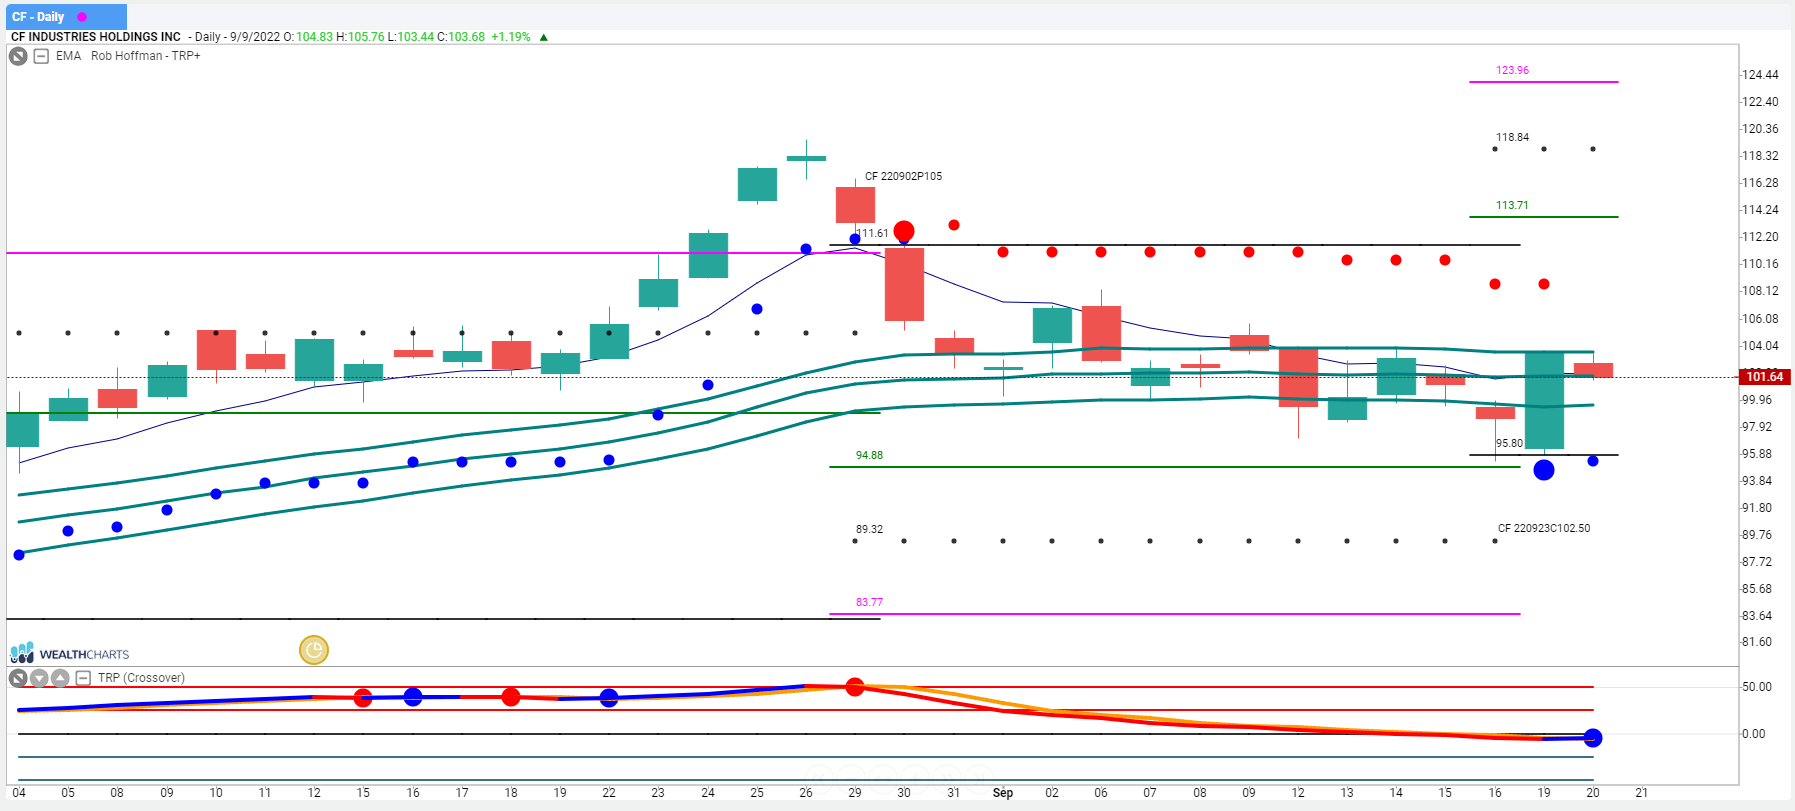Open Rob Hoffman - TRP+ indicator label
This screenshot has width=1795, height=811.
(x=146, y=56)
